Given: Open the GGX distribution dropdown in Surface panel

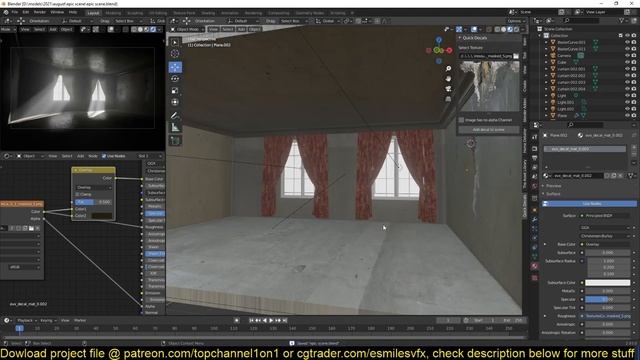Looking at the screenshot, I should pos(605,227).
